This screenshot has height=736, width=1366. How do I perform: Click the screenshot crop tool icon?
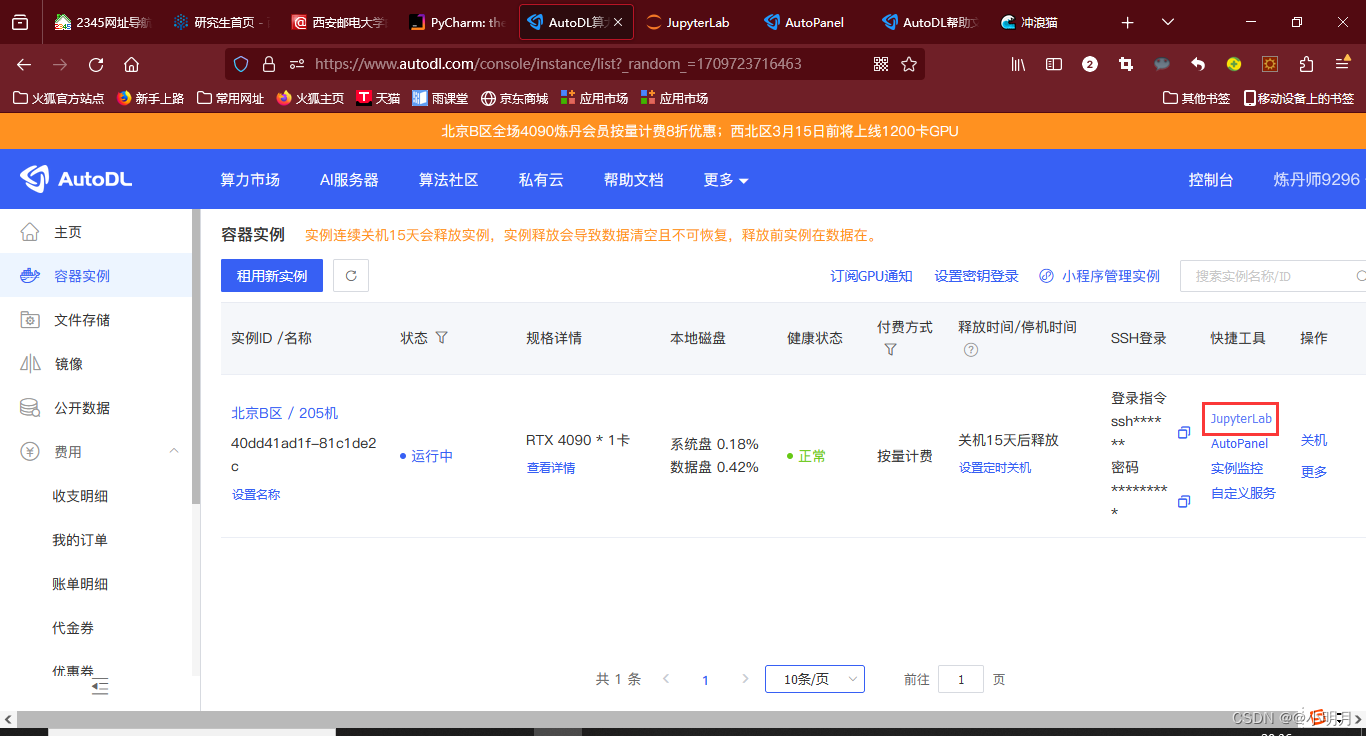[x=1126, y=64]
